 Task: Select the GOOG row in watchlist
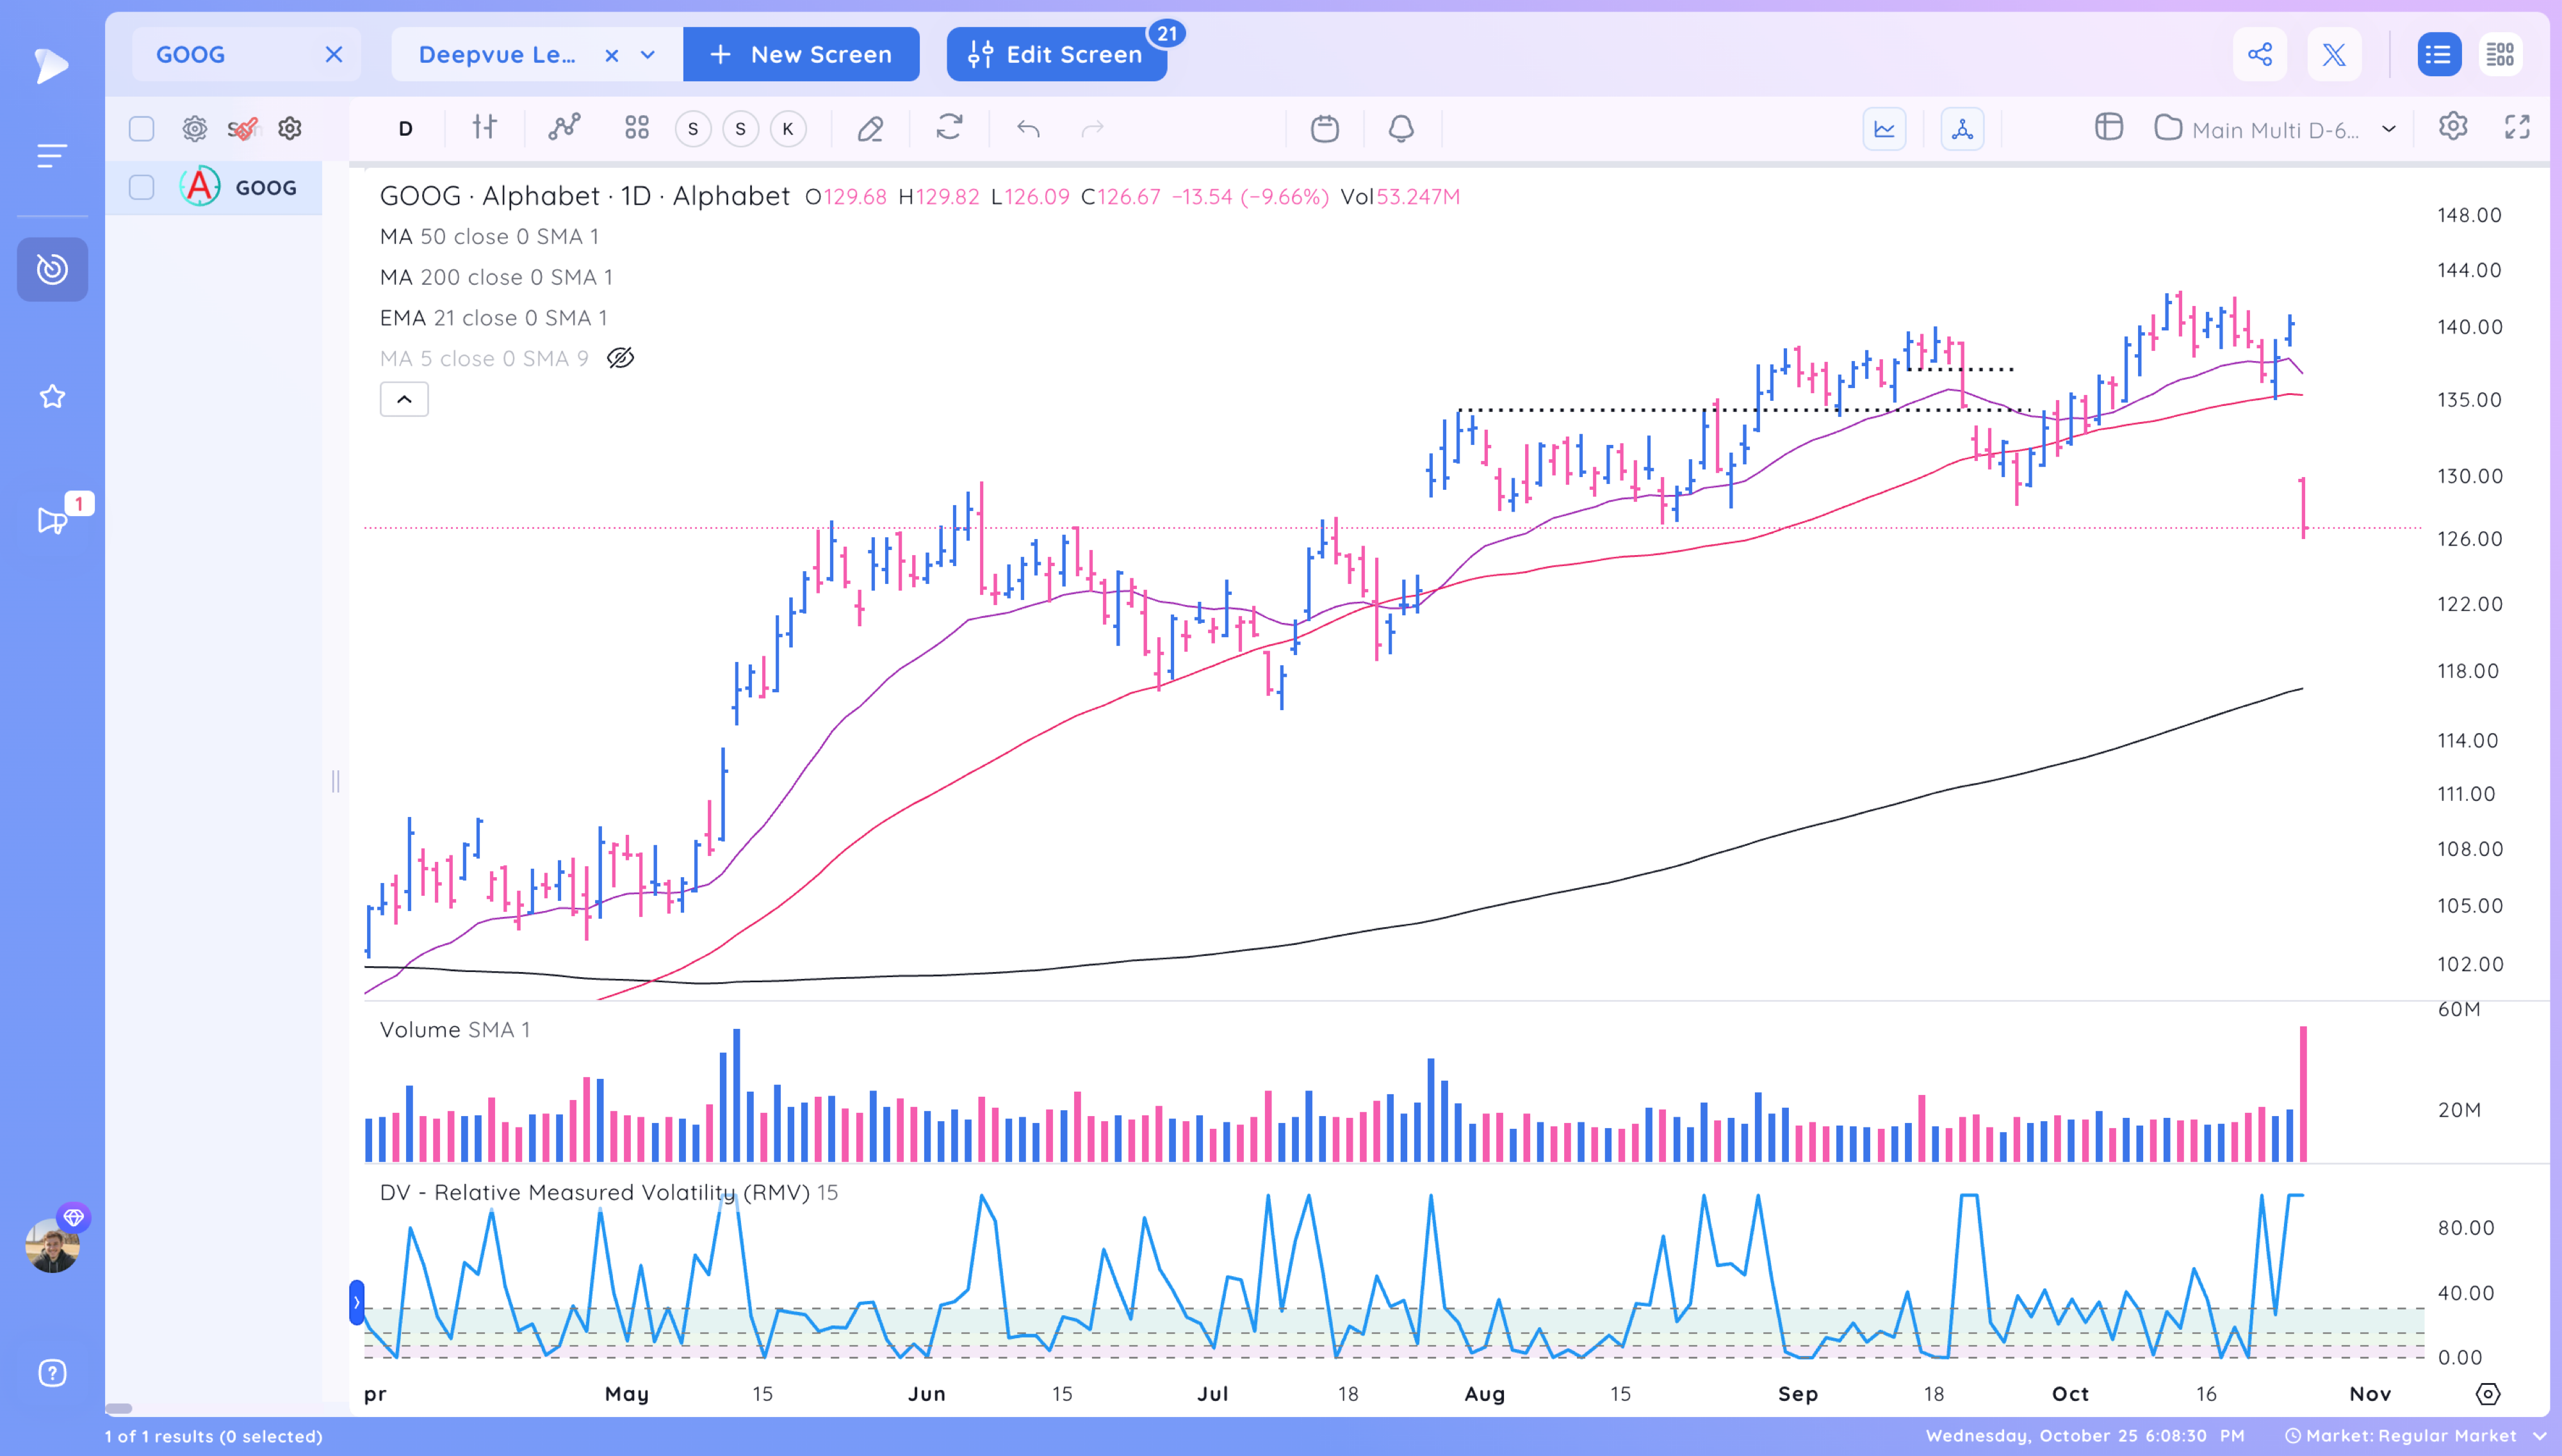click(214, 187)
